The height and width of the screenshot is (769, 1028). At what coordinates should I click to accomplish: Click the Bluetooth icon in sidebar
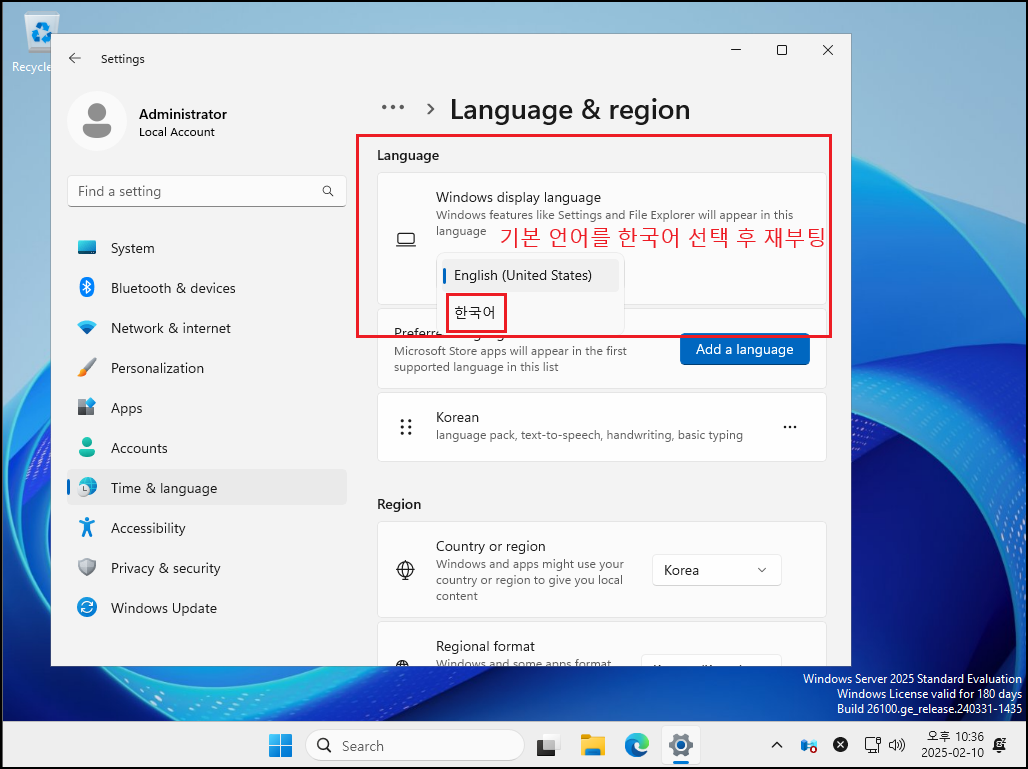tap(87, 287)
